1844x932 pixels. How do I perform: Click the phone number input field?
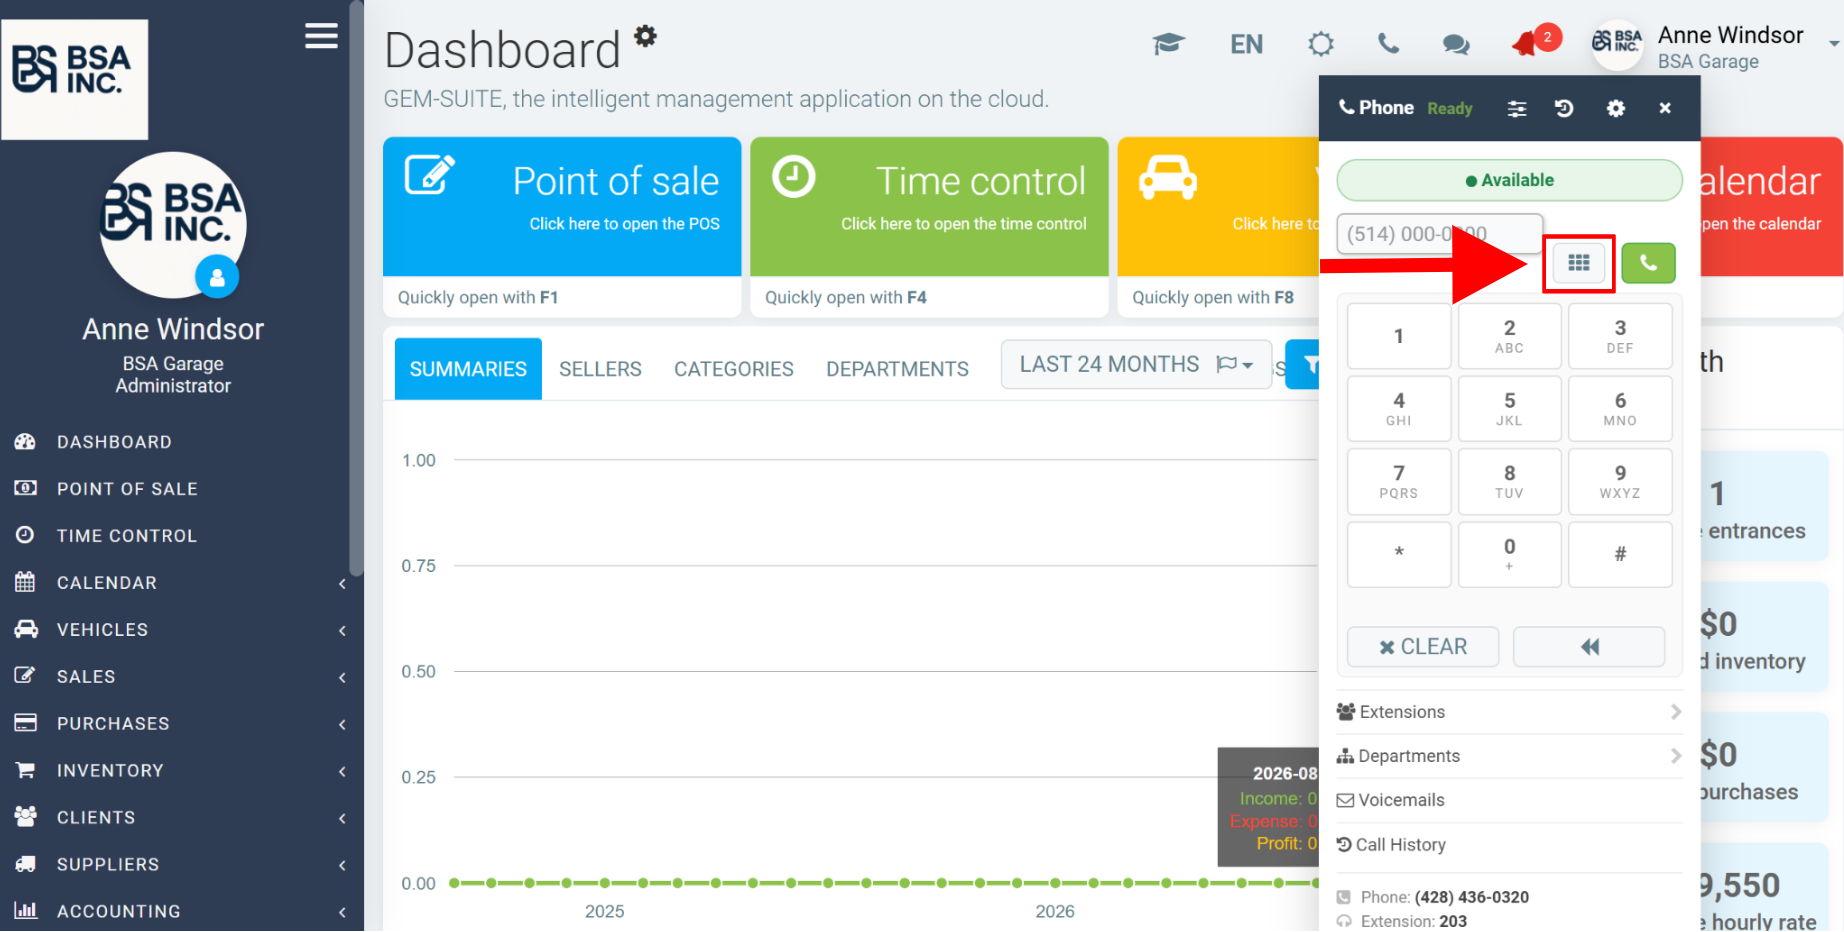coord(1439,234)
